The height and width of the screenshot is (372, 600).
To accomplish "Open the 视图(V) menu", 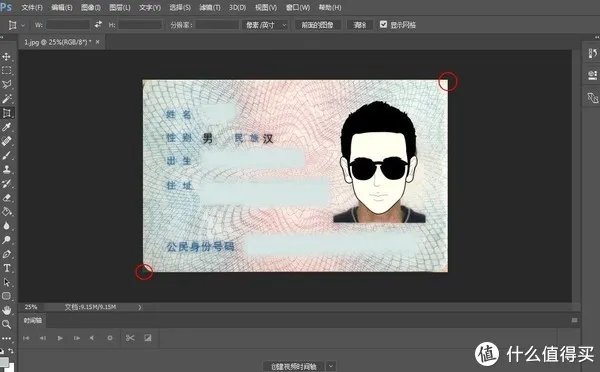I will (266, 7).
